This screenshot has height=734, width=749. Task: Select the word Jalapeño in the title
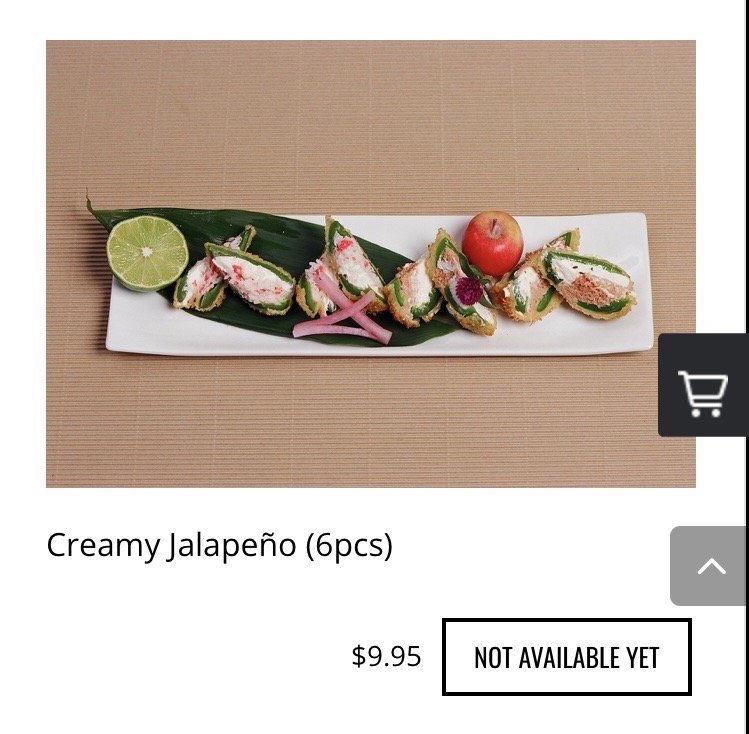pyautogui.click(x=231, y=545)
